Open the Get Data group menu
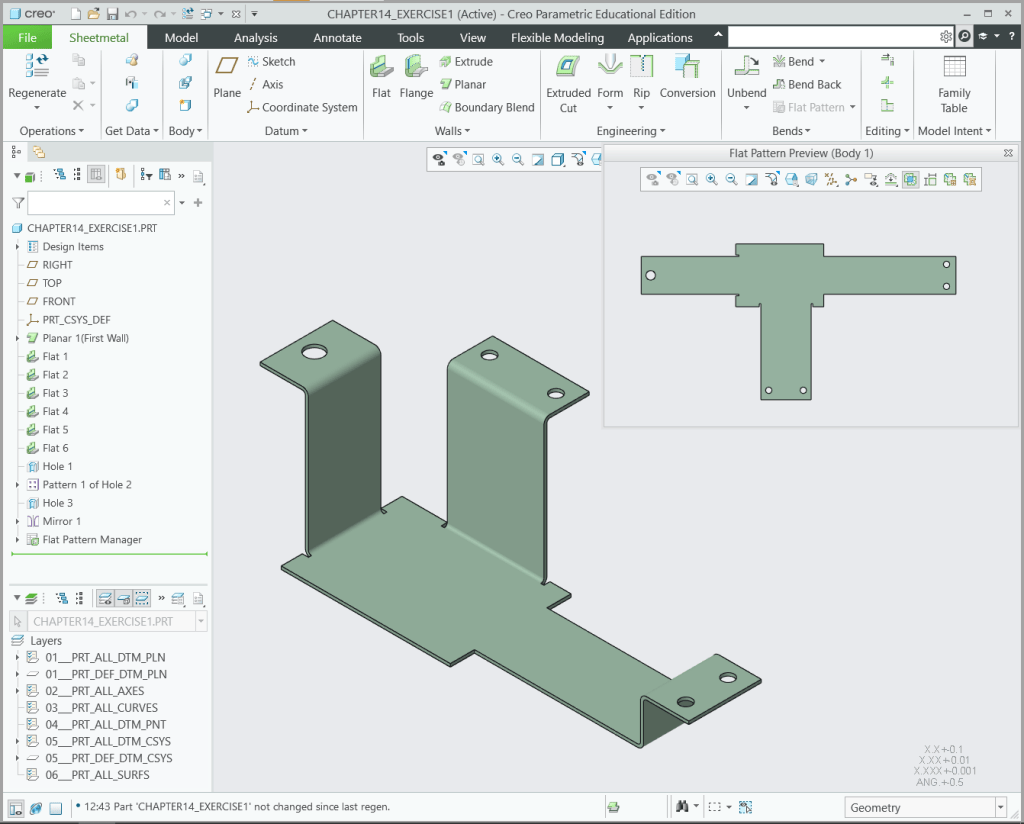The width and height of the screenshot is (1024, 824). [132, 131]
